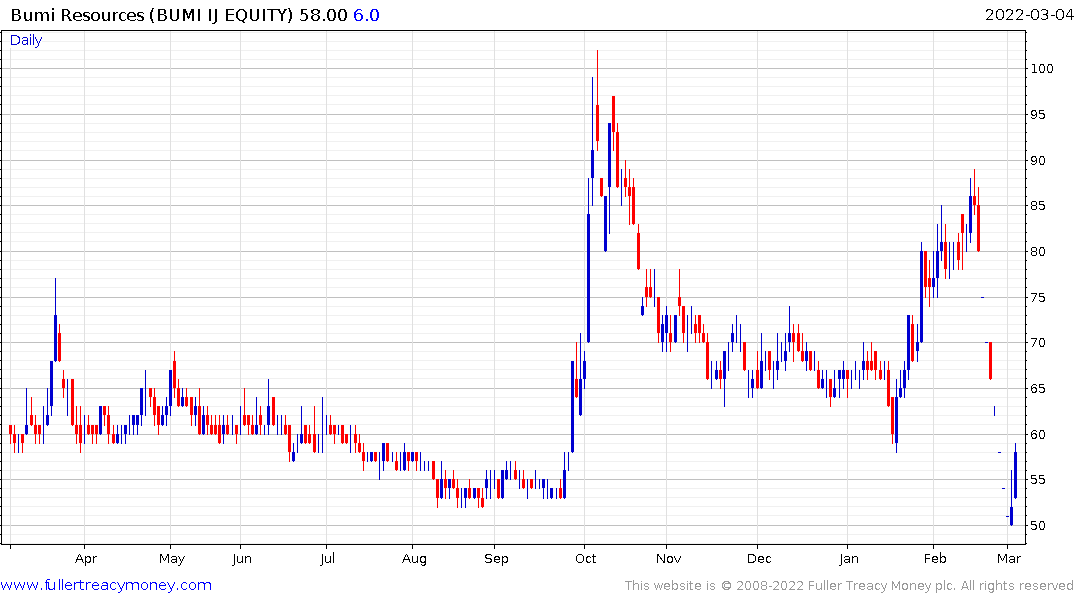Image resolution: width=1075 pixels, height=600 pixels.
Task: Select the Jul label on the time axis
Action: (326, 559)
